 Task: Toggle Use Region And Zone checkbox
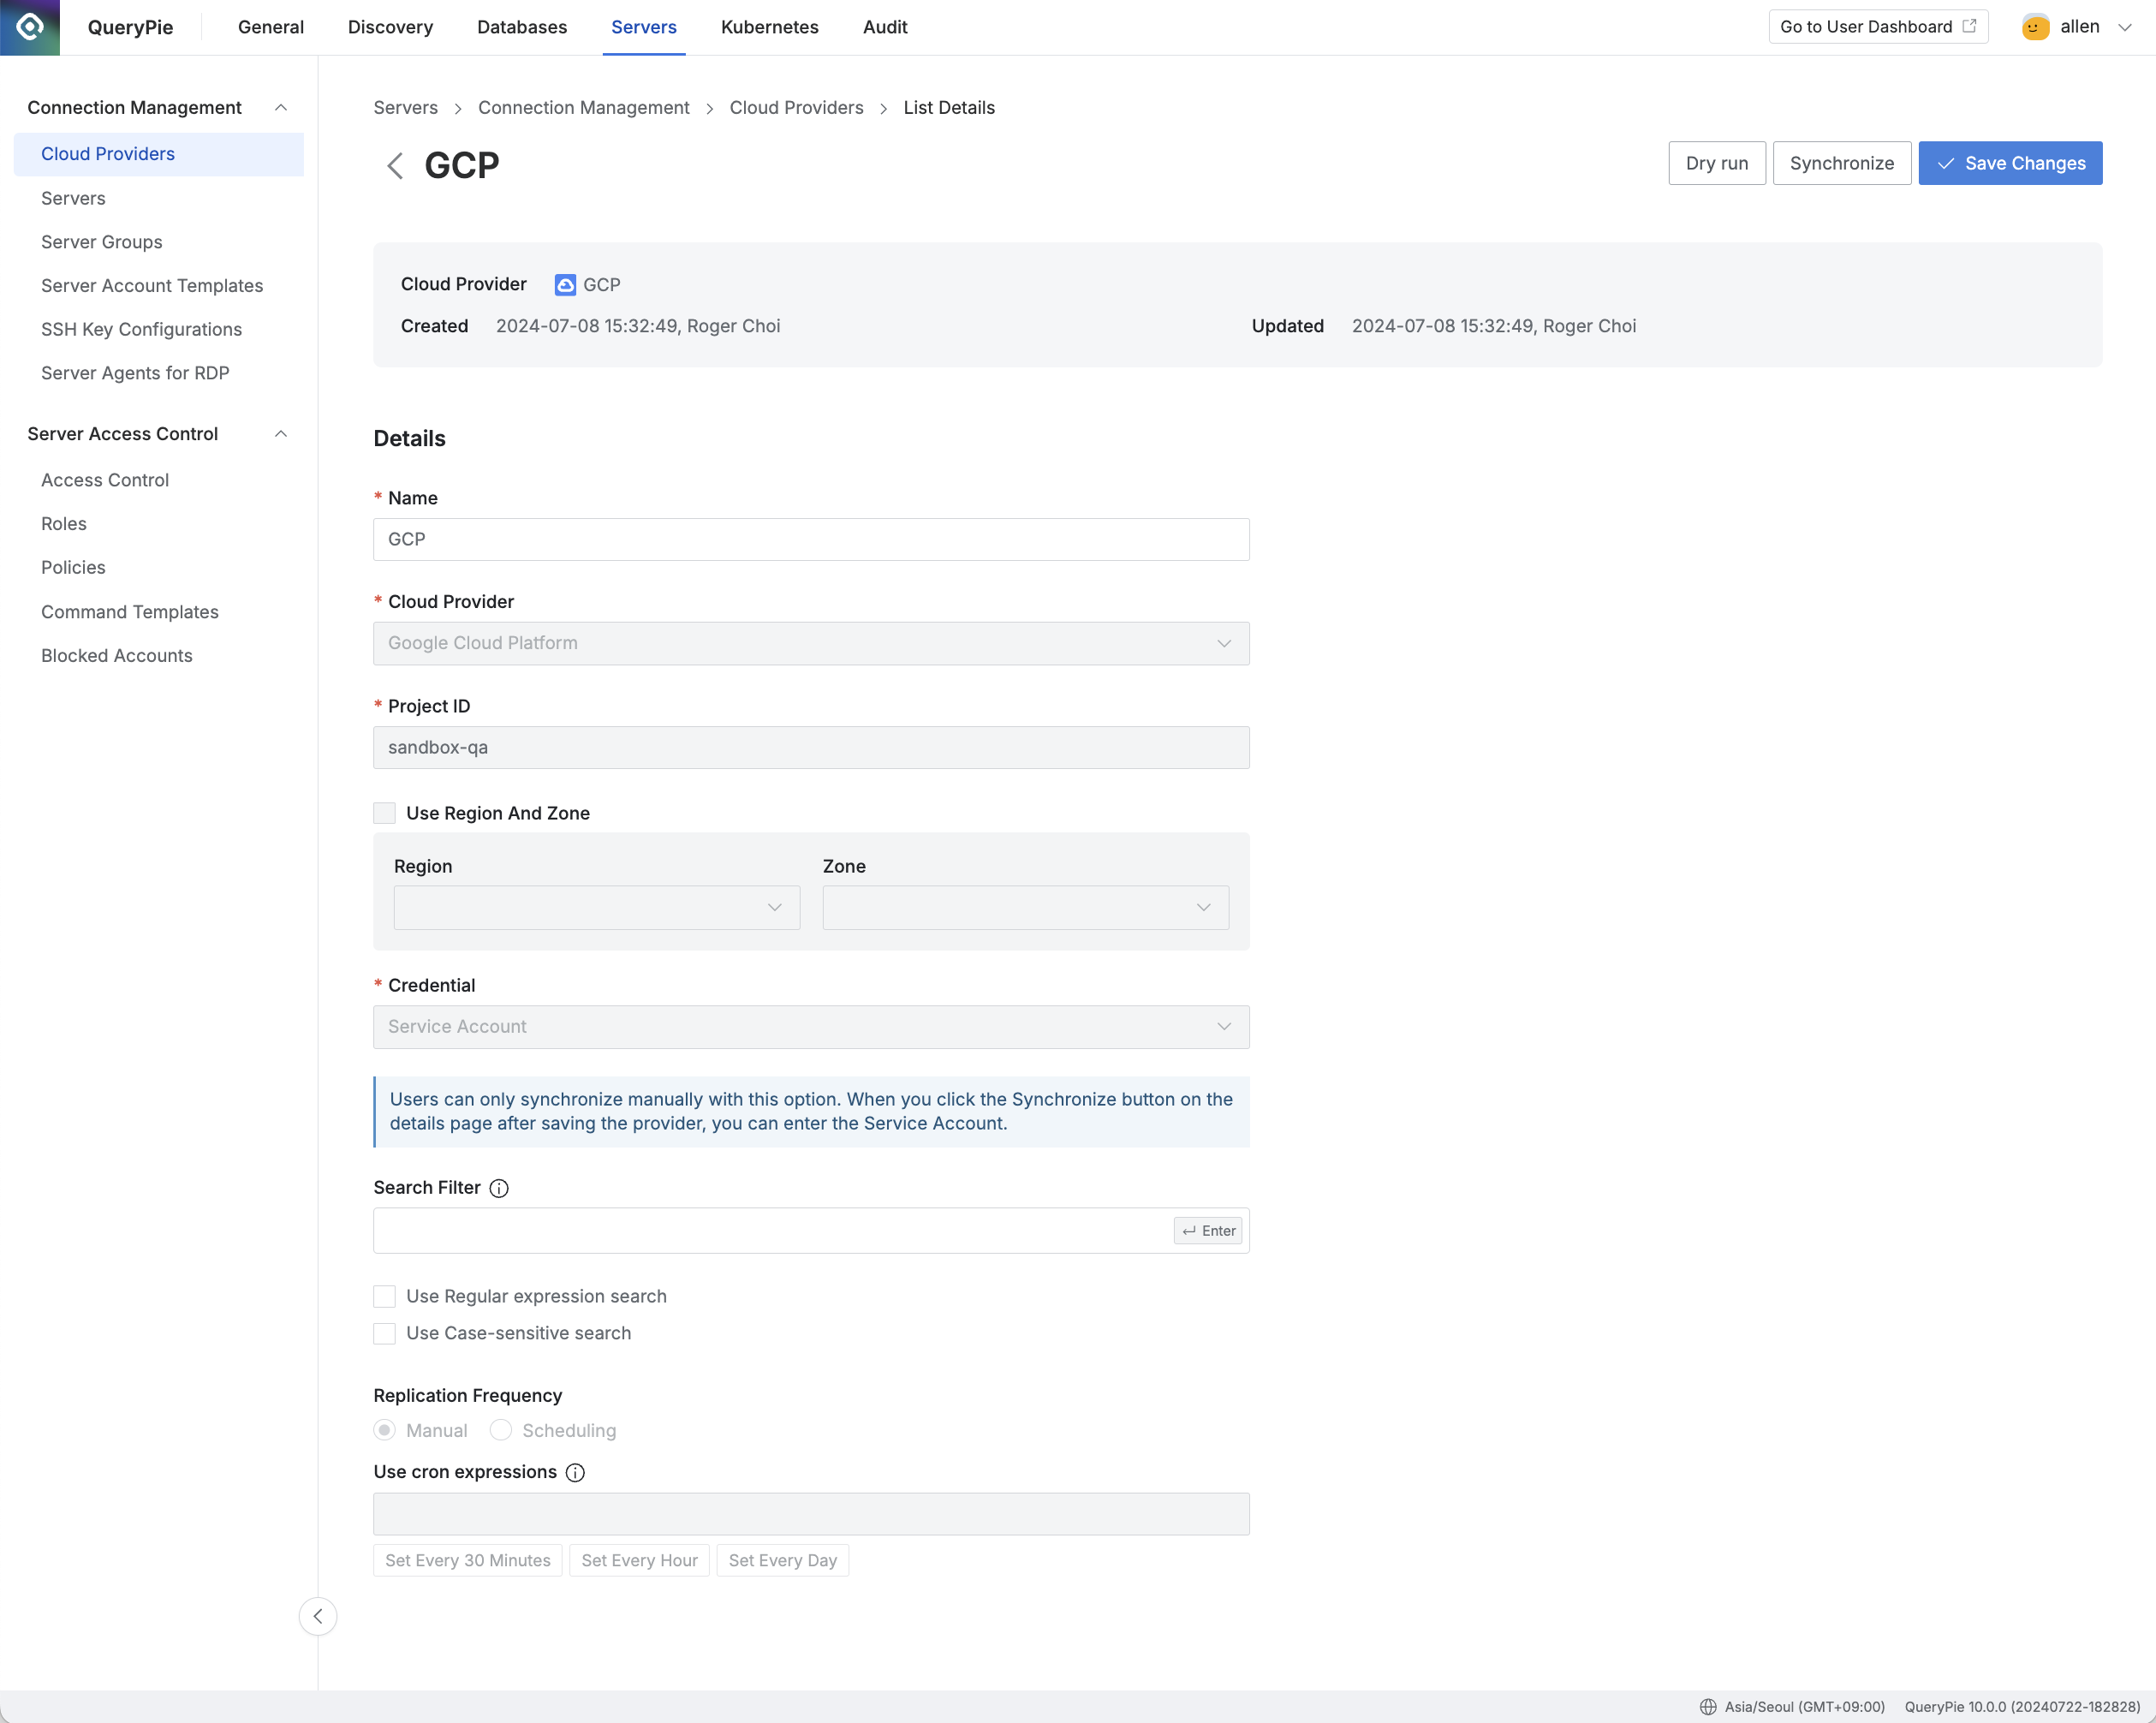point(384,813)
